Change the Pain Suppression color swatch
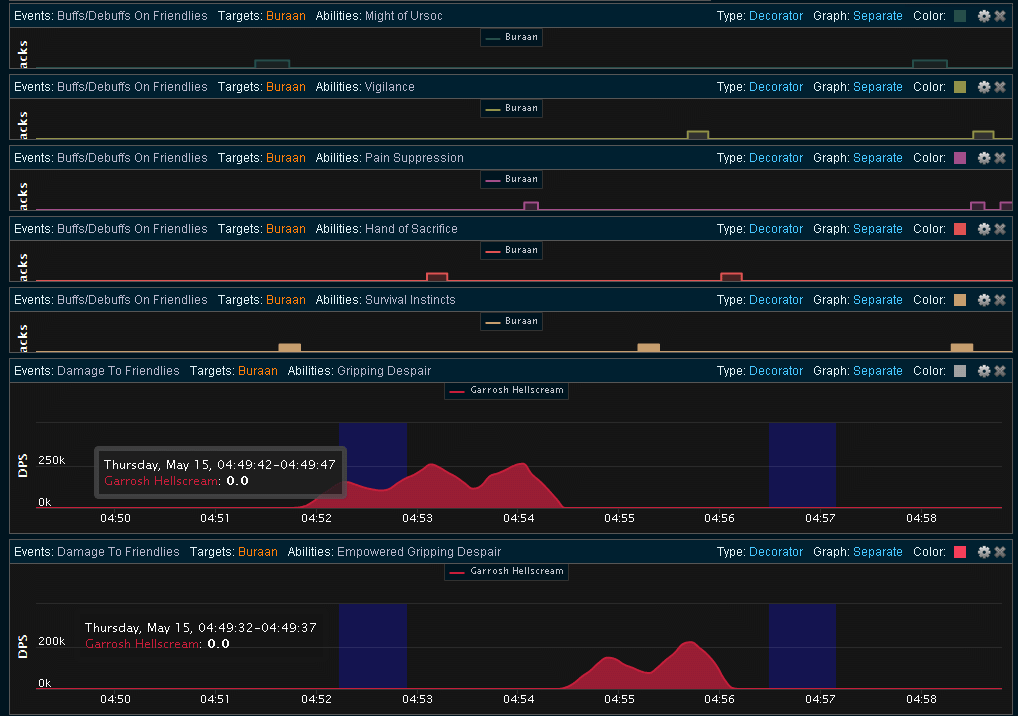Image resolution: width=1018 pixels, height=716 pixels. click(960, 158)
